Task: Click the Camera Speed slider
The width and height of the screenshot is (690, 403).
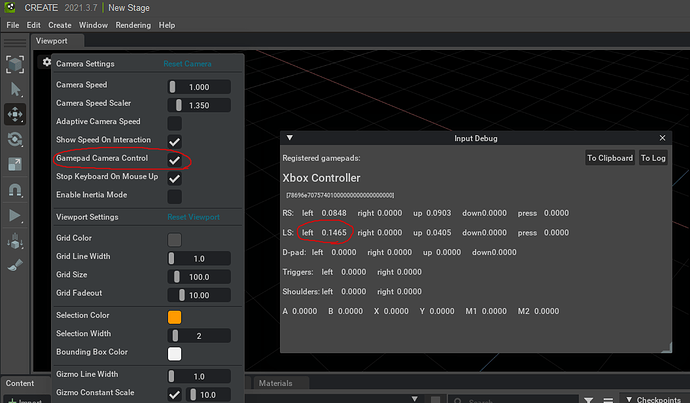Action: [199, 87]
